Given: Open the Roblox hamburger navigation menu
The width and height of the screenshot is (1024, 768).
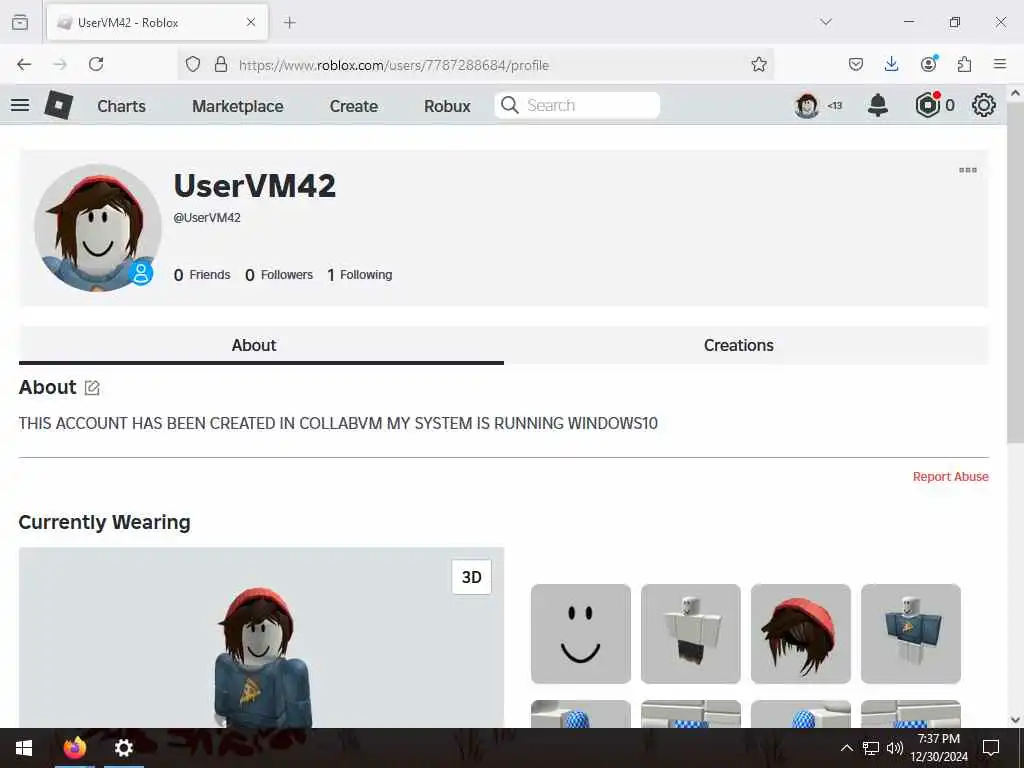Looking at the screenshot, I should click(20, 105).
